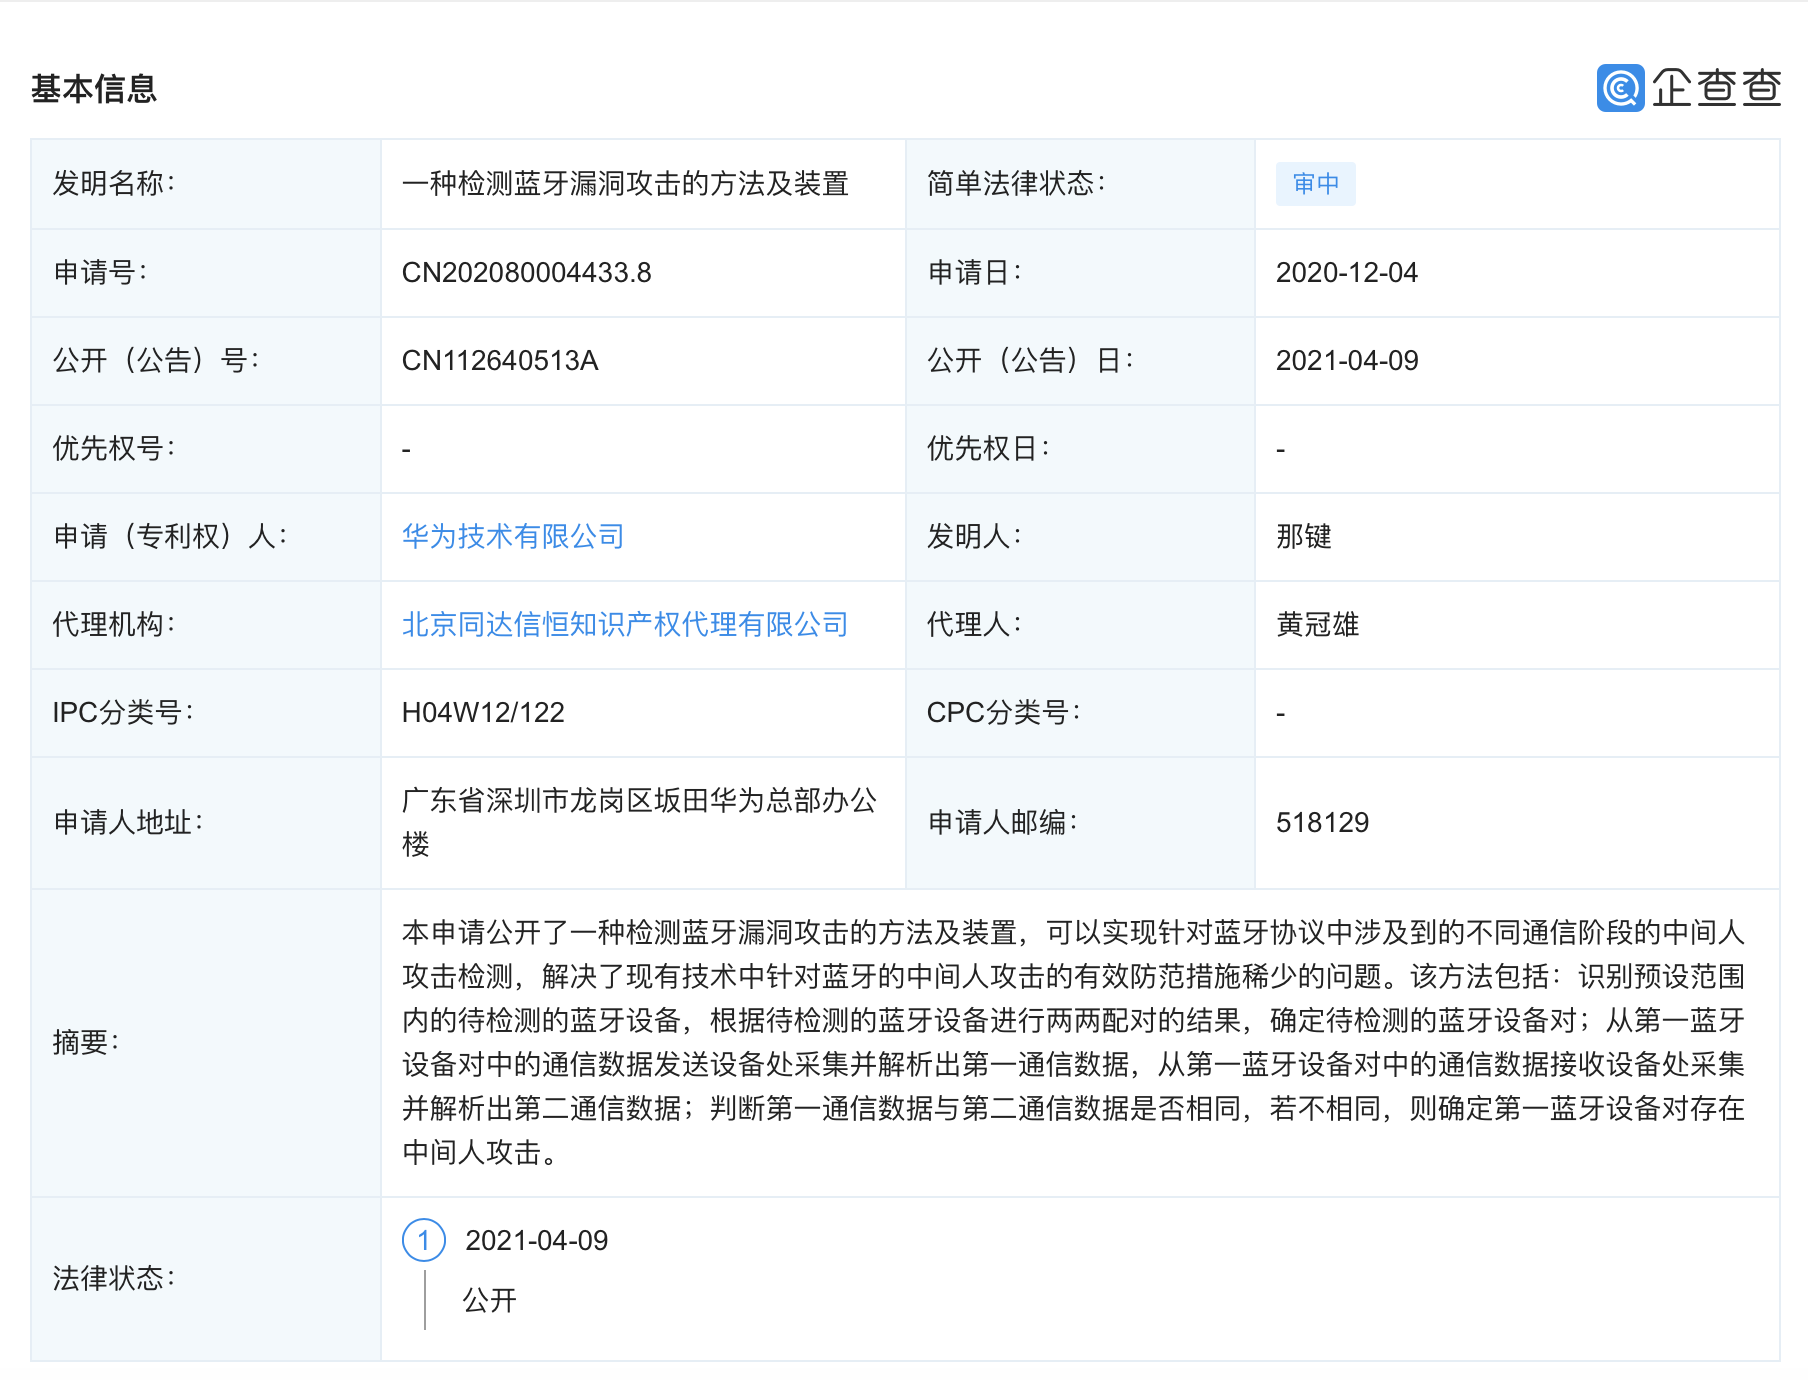Click the 发明名称 label cell
1808x1380 pixels.
(x=206, y=184)
